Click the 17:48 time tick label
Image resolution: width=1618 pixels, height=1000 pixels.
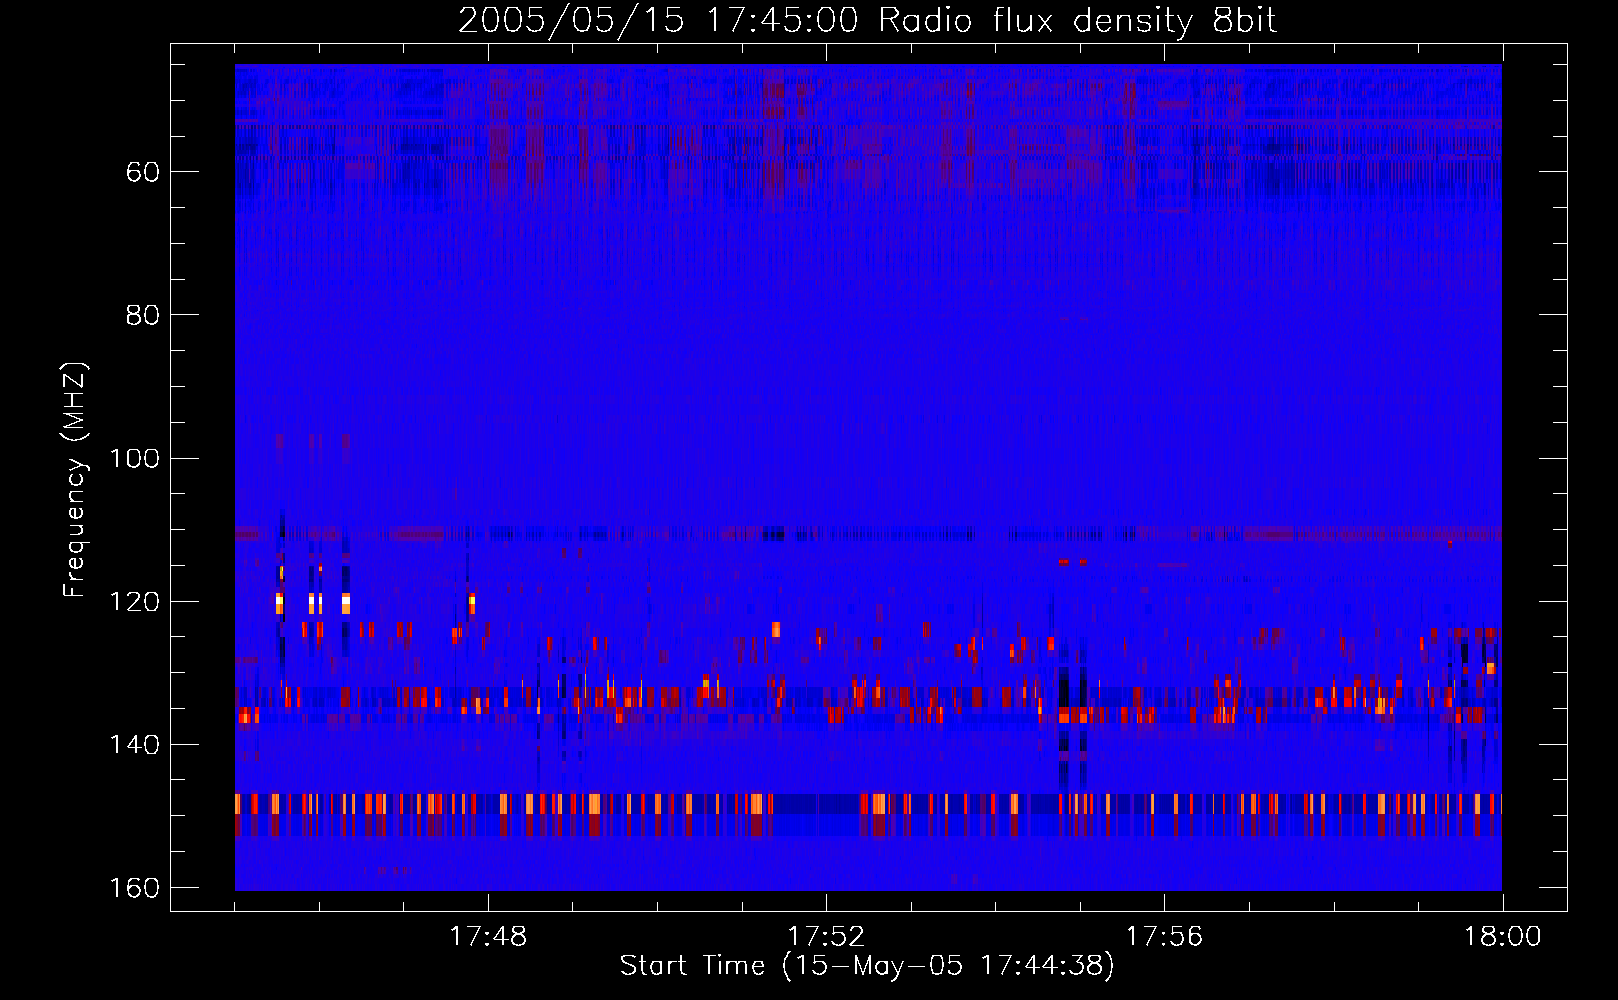tap(488, 937)
